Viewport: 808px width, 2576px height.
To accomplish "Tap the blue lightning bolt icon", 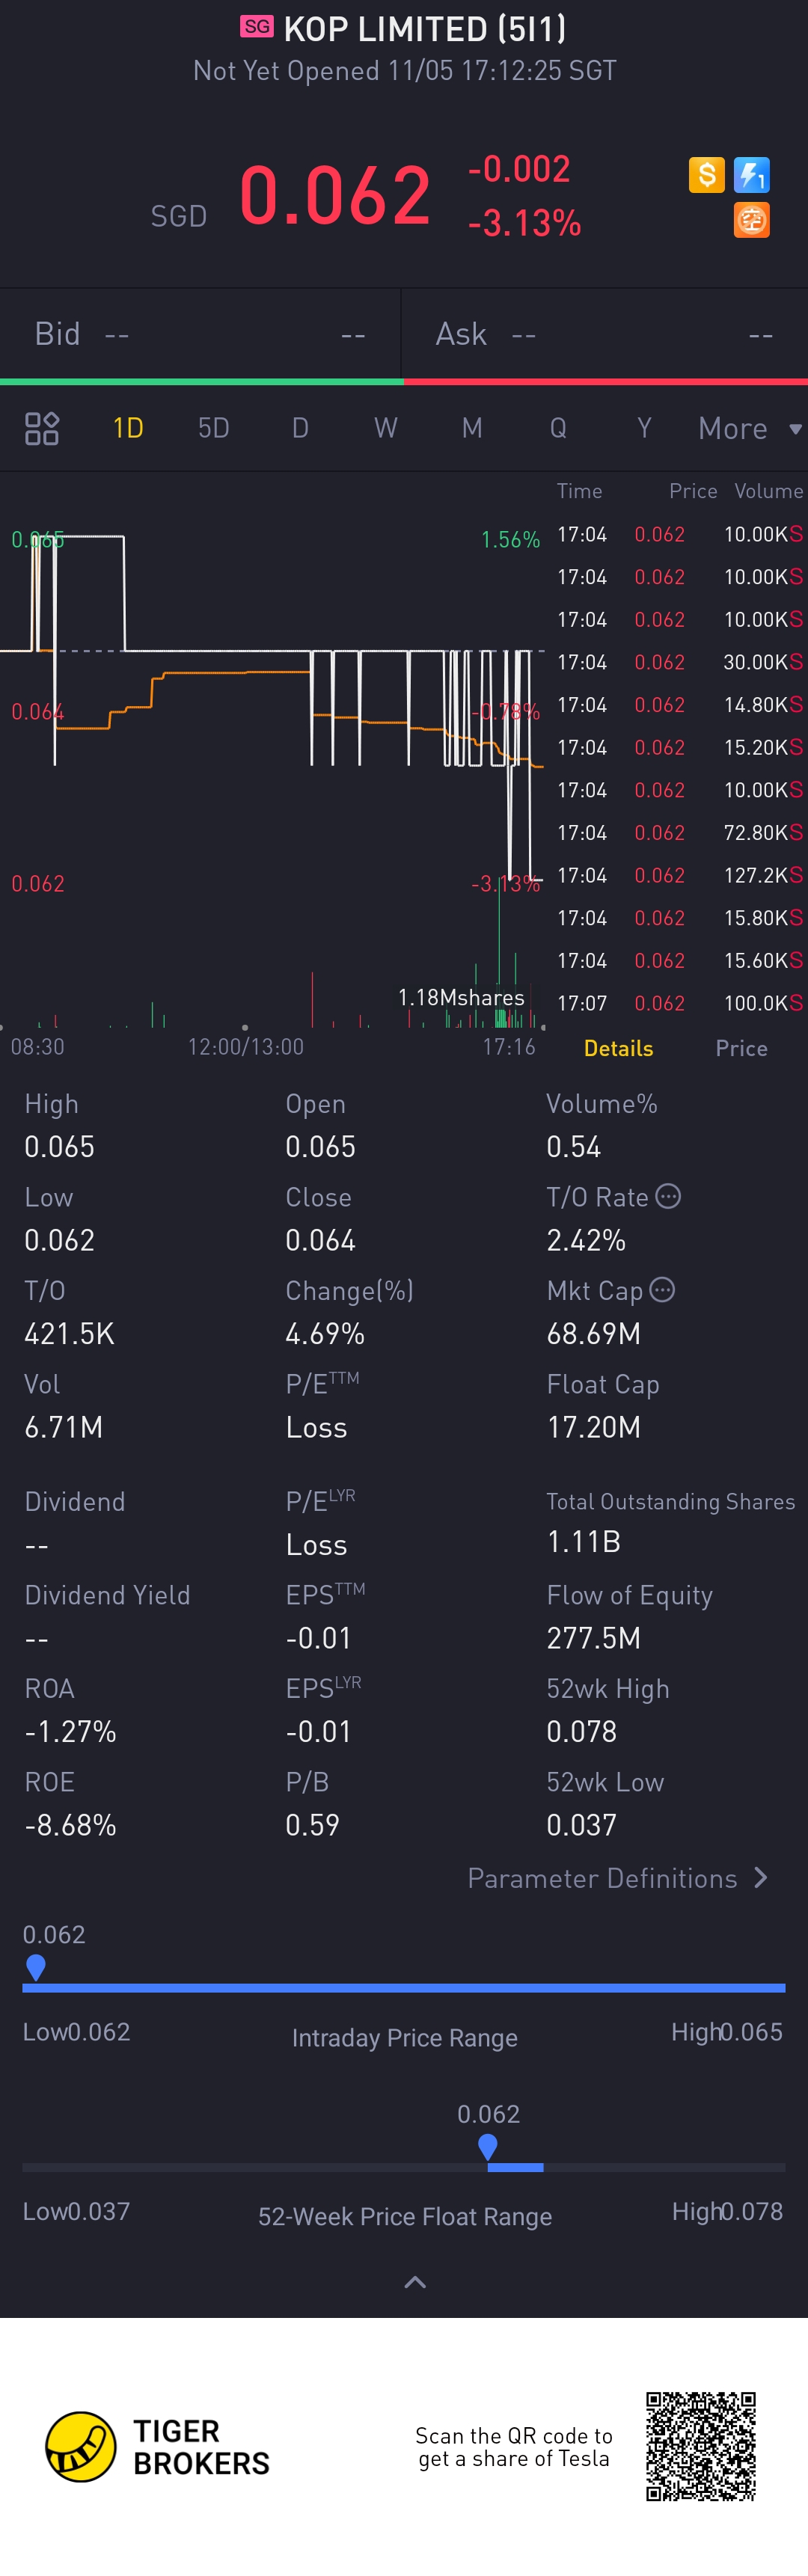I will (751, 175).
